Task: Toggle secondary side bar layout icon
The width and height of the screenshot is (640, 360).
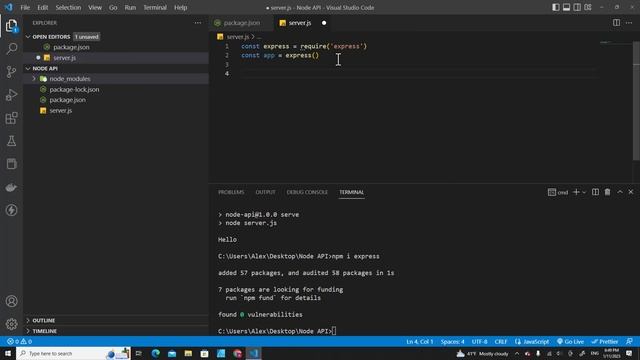Action: 577,7
